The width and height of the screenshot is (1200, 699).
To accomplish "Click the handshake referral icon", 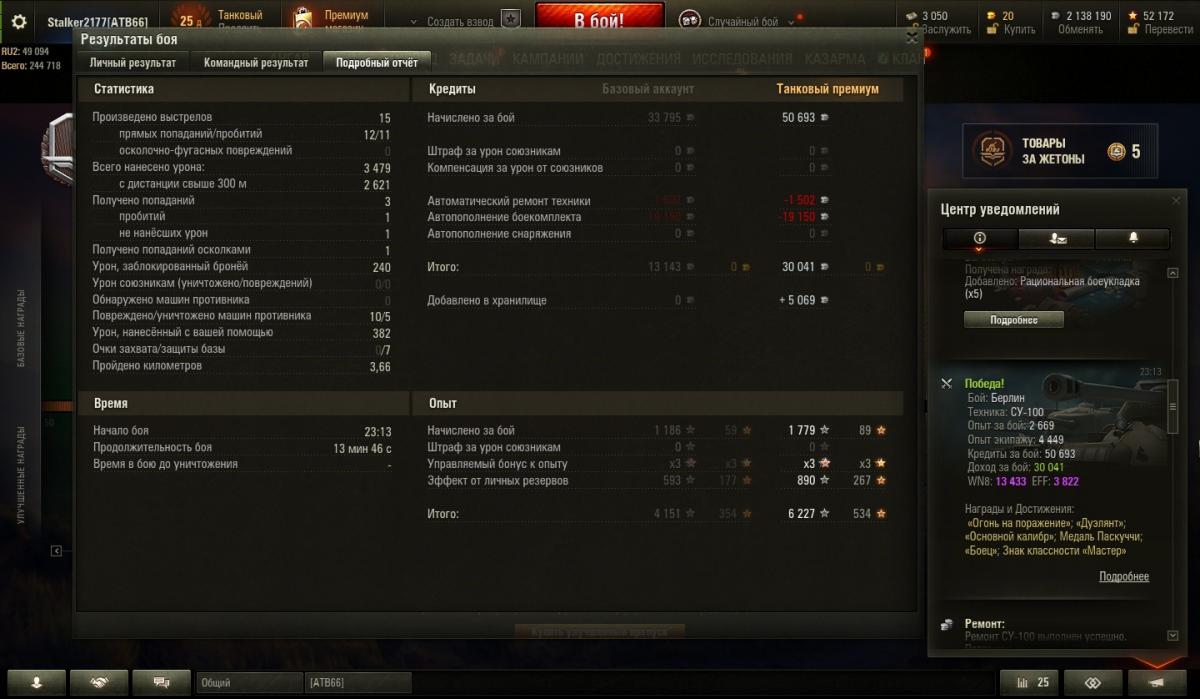I will pyautogui.click(x=100, y=682).
